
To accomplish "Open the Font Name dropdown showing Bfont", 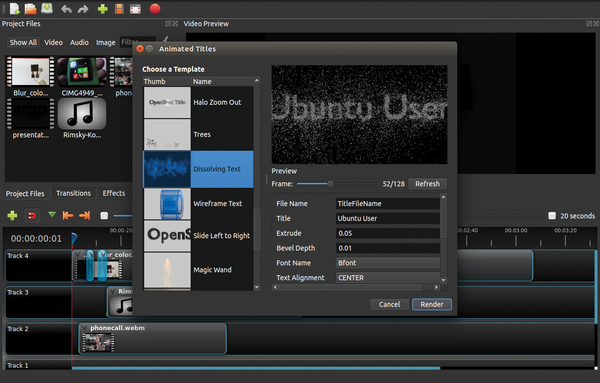I will (x=388, y=263).
